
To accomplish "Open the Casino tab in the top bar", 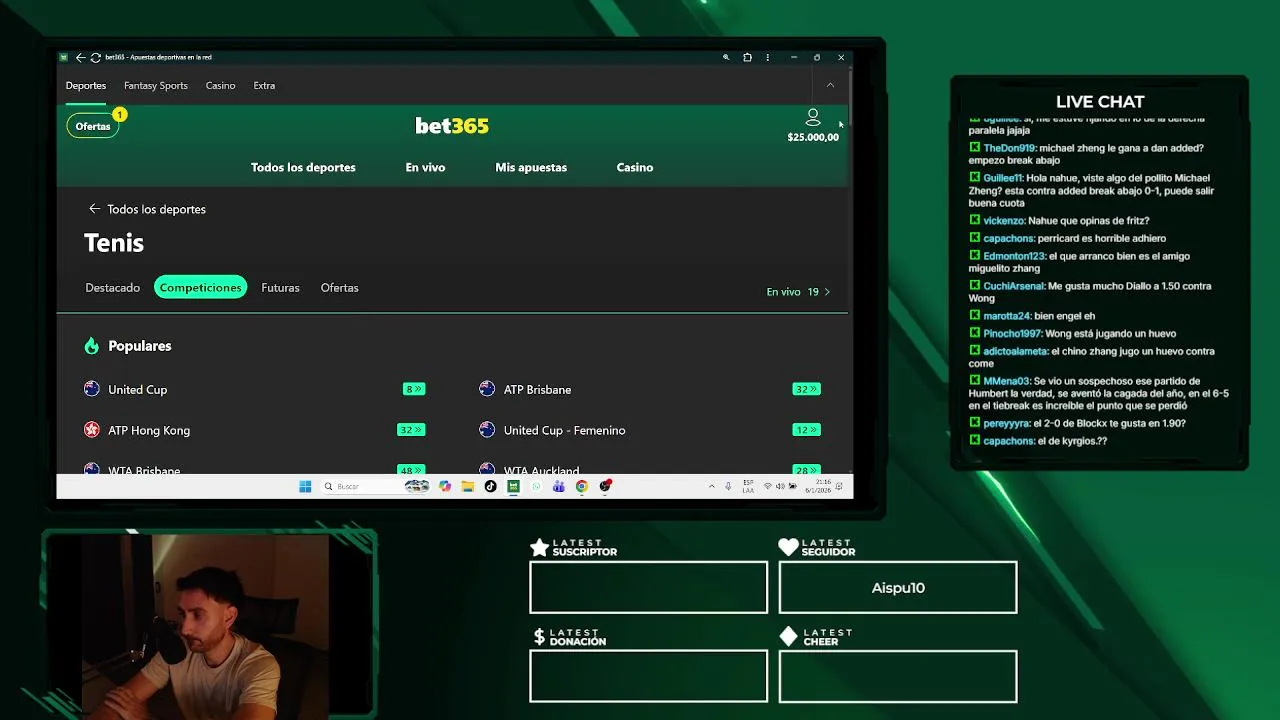I will (x=221, y=85).
